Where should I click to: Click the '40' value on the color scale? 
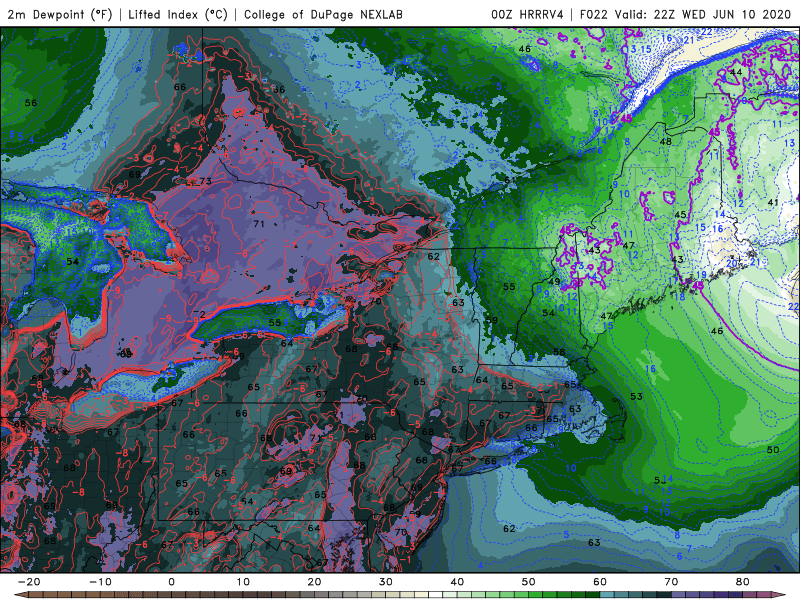point(457,582)
